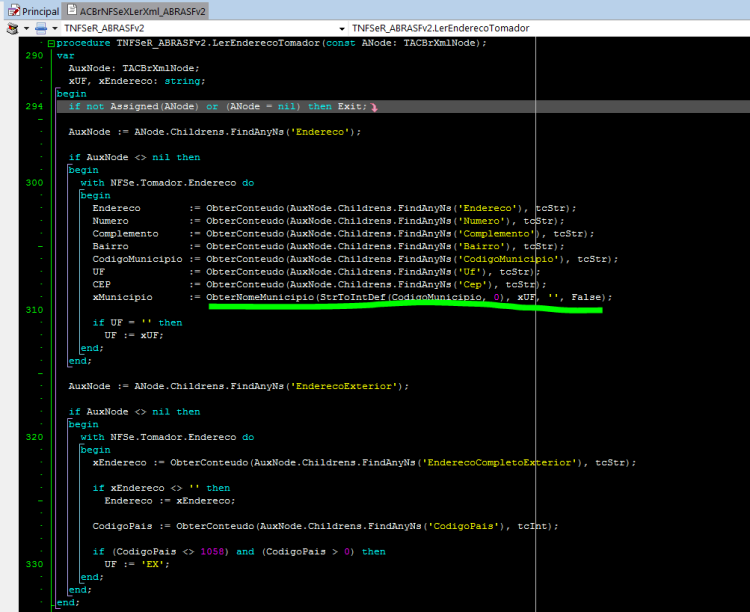Click the 'CodigoMunicipio' assignment variable name
Viewport: 750px width, 612px height.
pos(137,259)
